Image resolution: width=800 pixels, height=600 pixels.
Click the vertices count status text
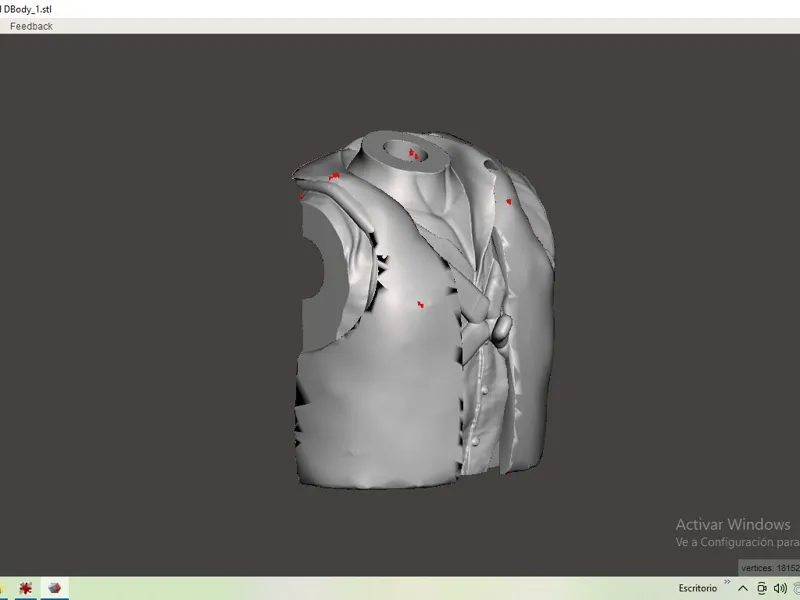pyautogui.click(x=770, y=568)
